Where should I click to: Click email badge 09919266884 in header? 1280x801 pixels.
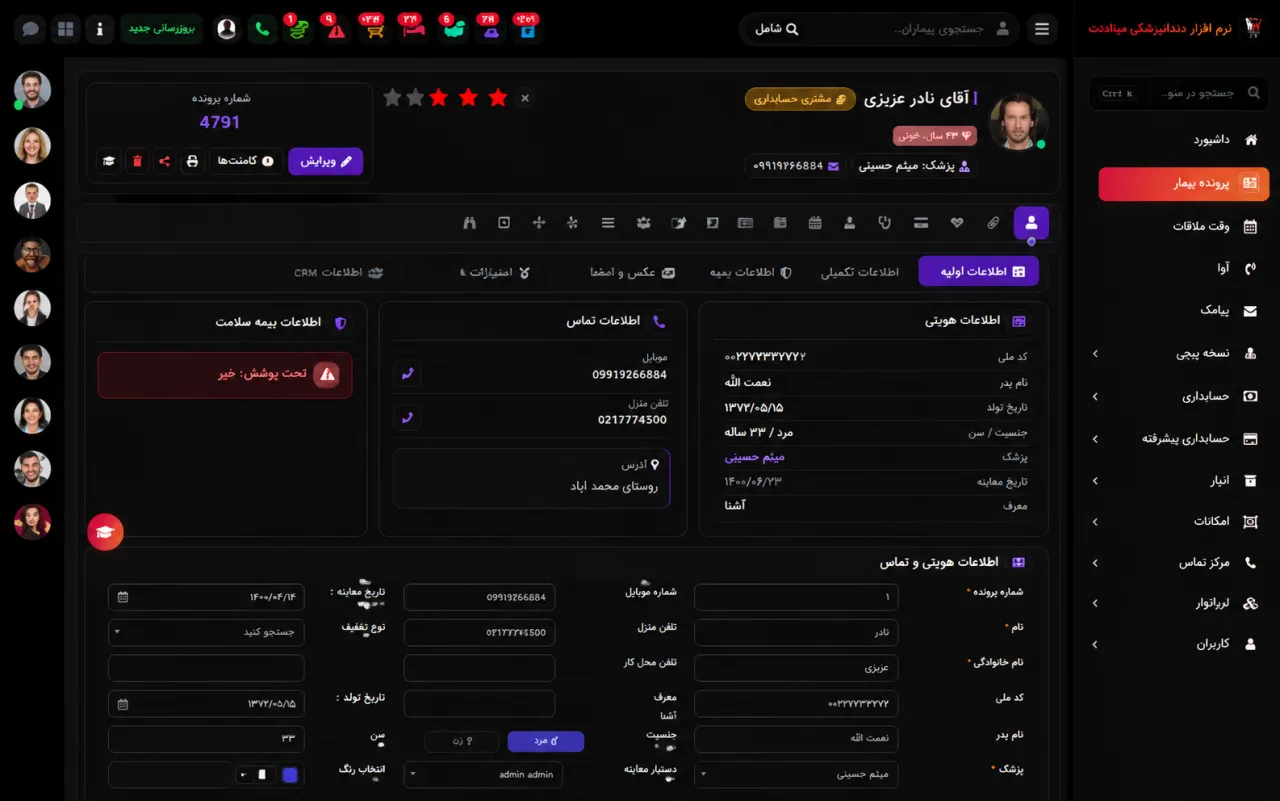[796, 166]
